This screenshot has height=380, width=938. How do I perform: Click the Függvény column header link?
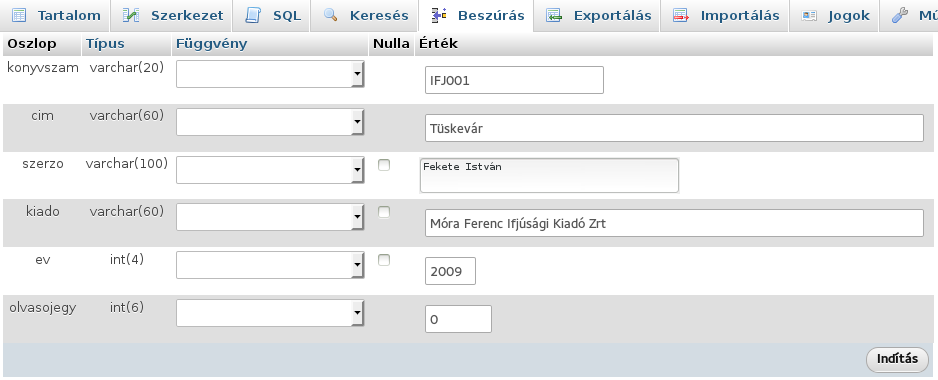(x=211, y=44)
